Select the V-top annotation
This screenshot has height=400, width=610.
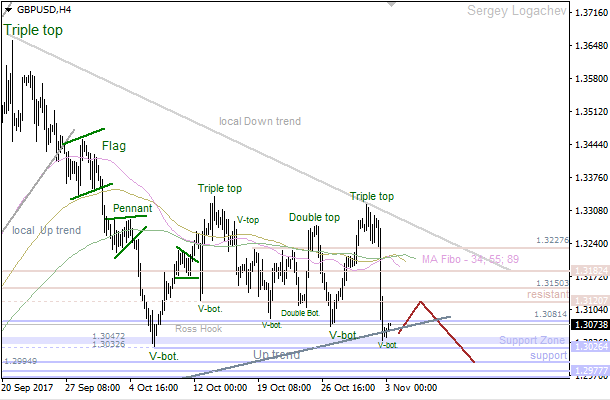(248, 219)
